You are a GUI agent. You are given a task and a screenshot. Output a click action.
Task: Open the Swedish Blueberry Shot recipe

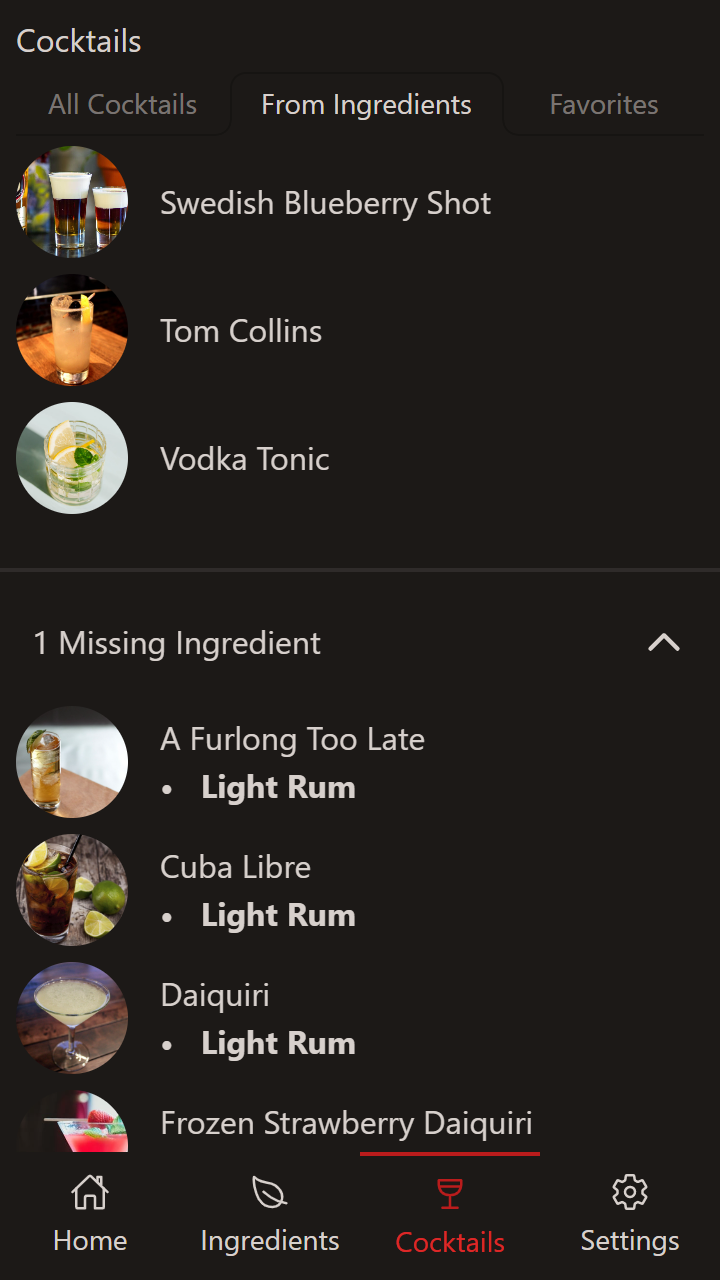tap(325, 203)
